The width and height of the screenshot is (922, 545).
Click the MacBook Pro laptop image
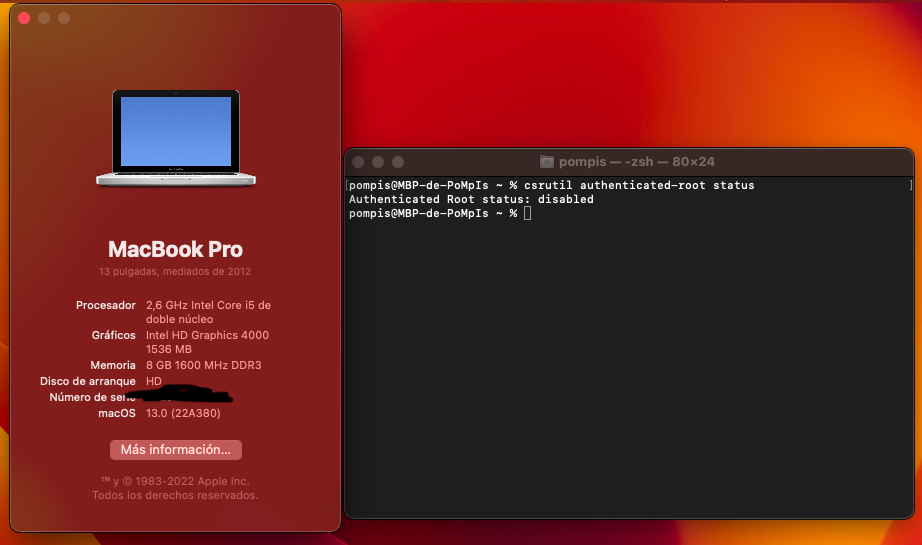tap(176, 138)
